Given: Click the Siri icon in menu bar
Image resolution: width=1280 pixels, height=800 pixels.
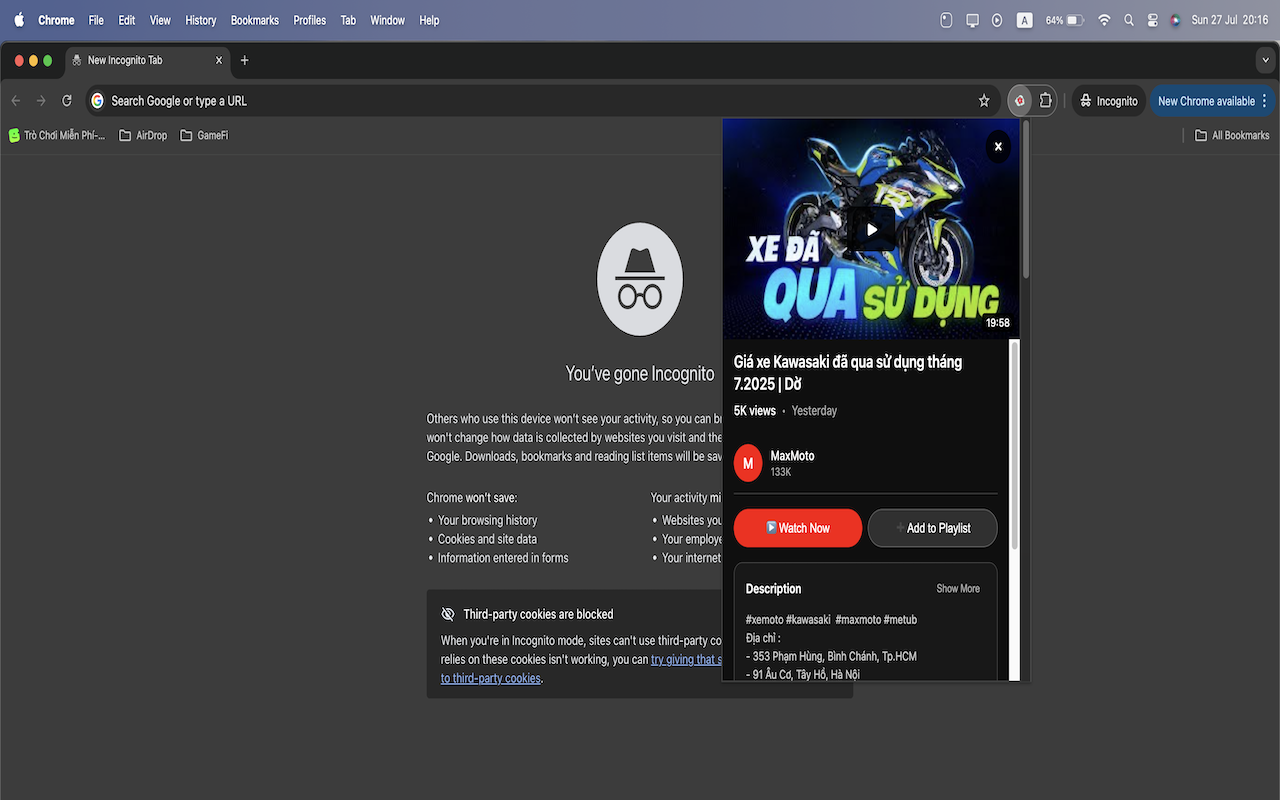Looking at the screenshot, I should [1175, 20].
